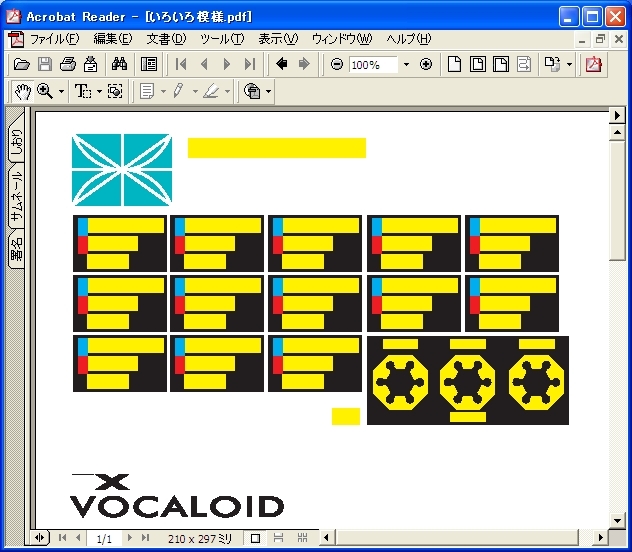632x552 pixels.
Task: Open the zoom percentage dropdown arrow
Action: click(406, 64)
